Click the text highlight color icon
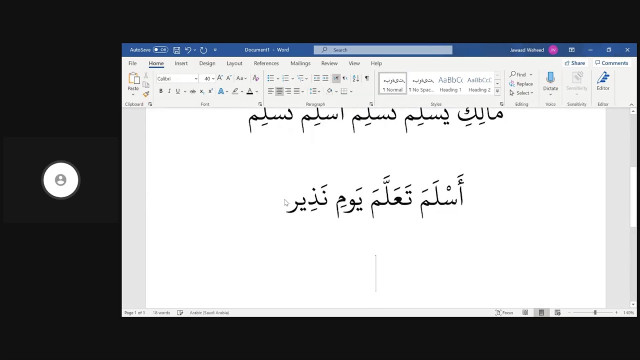Viewport: 640px width, 360px height. 235,91
